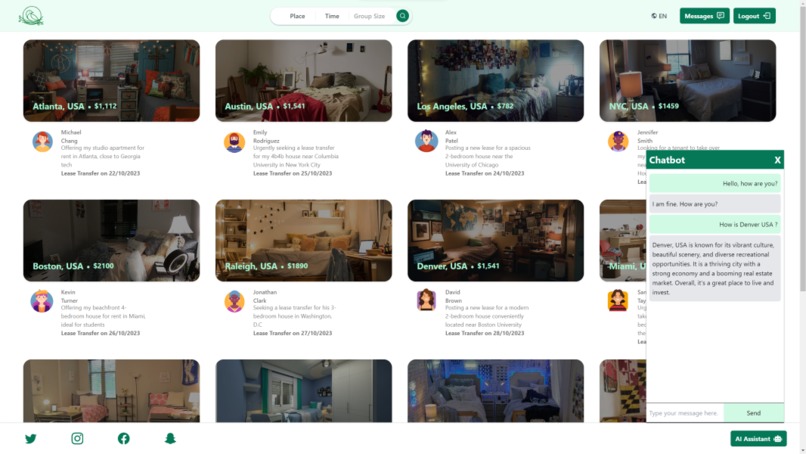
Task: Click the 'I am fine. How are you?' reply
Action: [x=715, y=204]
